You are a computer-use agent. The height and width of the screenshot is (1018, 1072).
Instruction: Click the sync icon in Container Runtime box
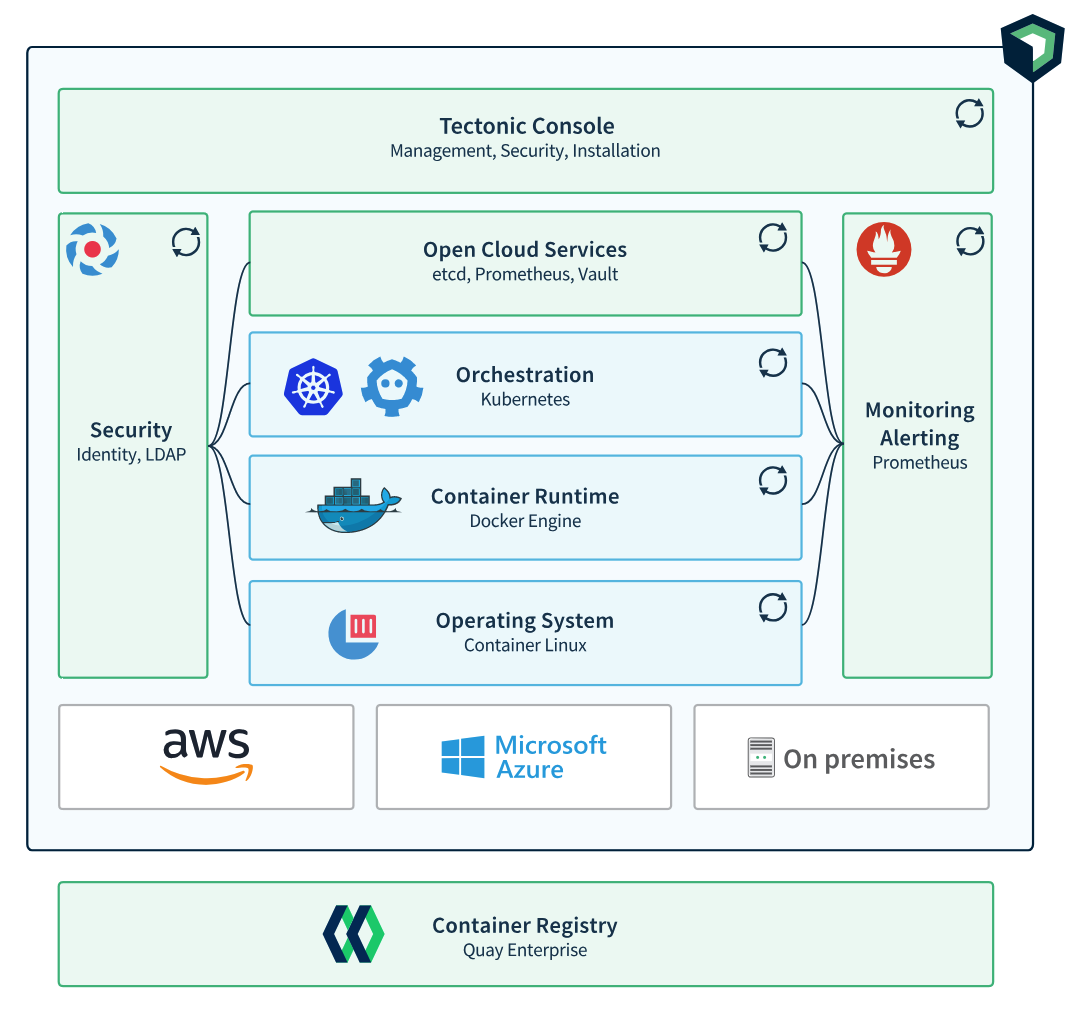tap(773, 481)
